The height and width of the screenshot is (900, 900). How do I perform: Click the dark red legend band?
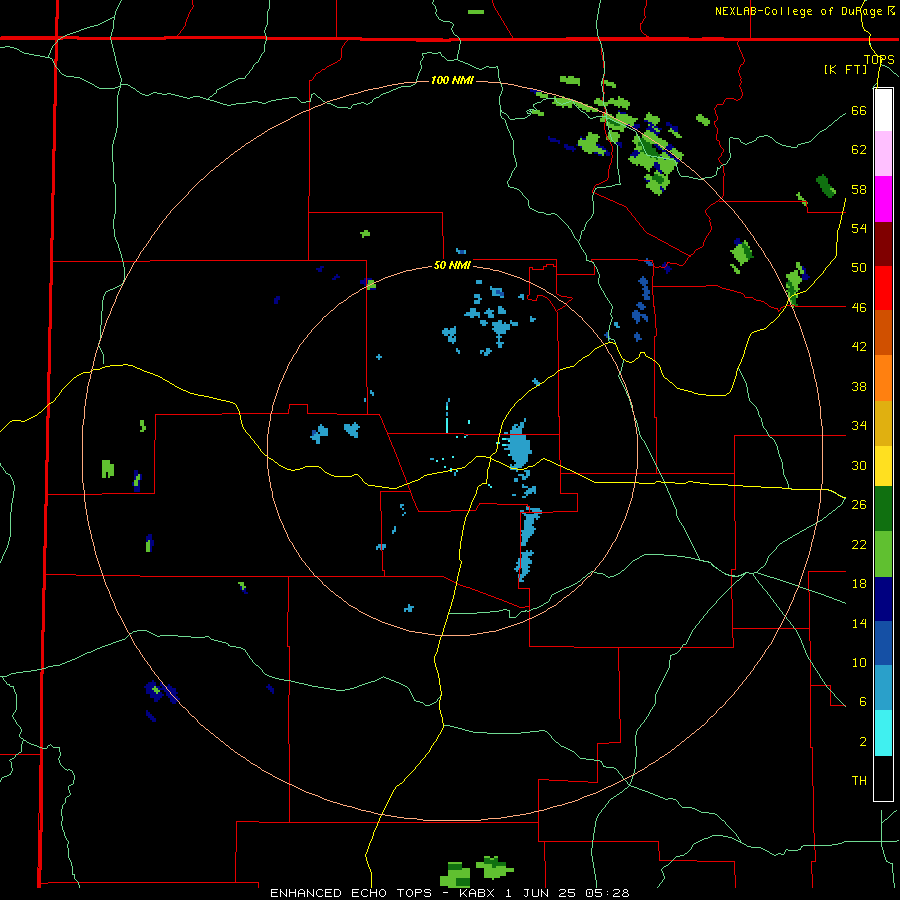tap(883, 243)
